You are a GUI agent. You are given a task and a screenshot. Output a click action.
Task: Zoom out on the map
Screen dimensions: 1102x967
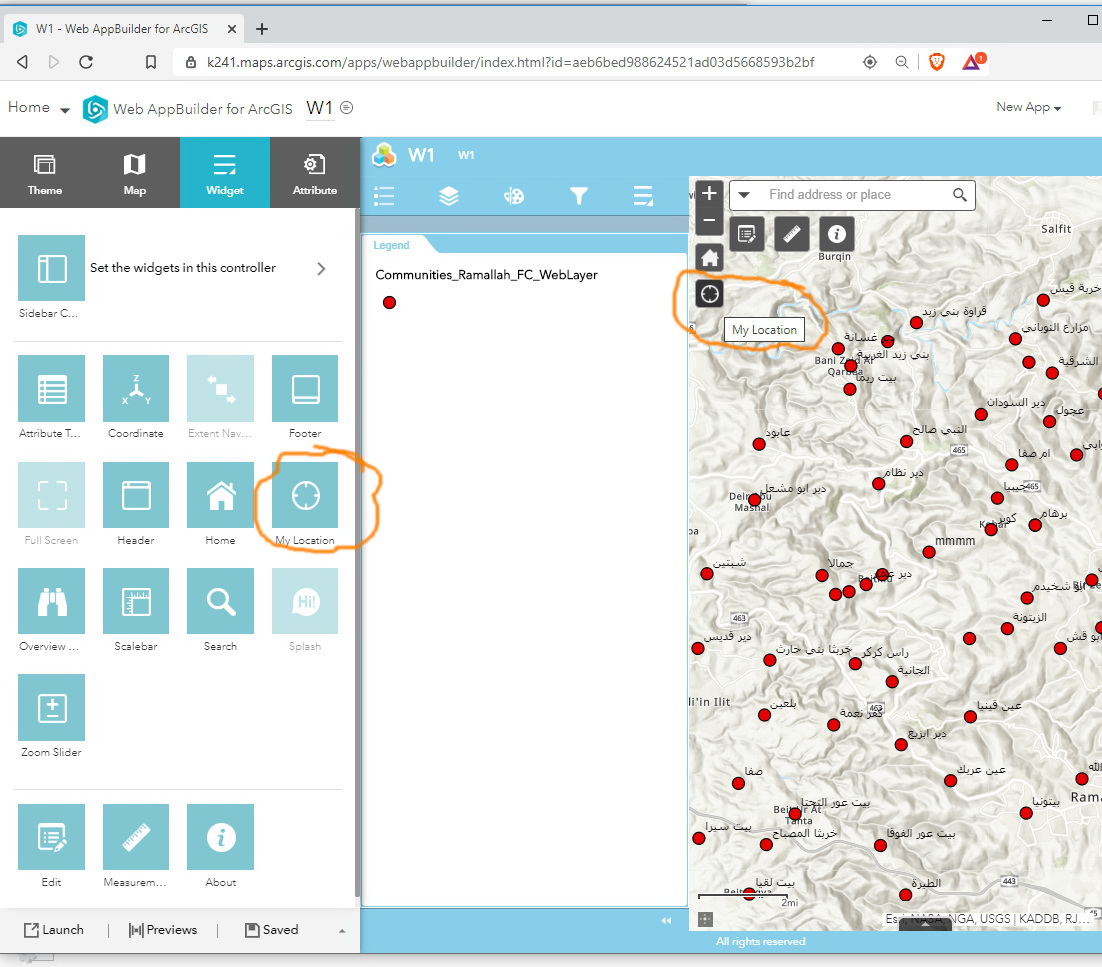click(709, 221)
